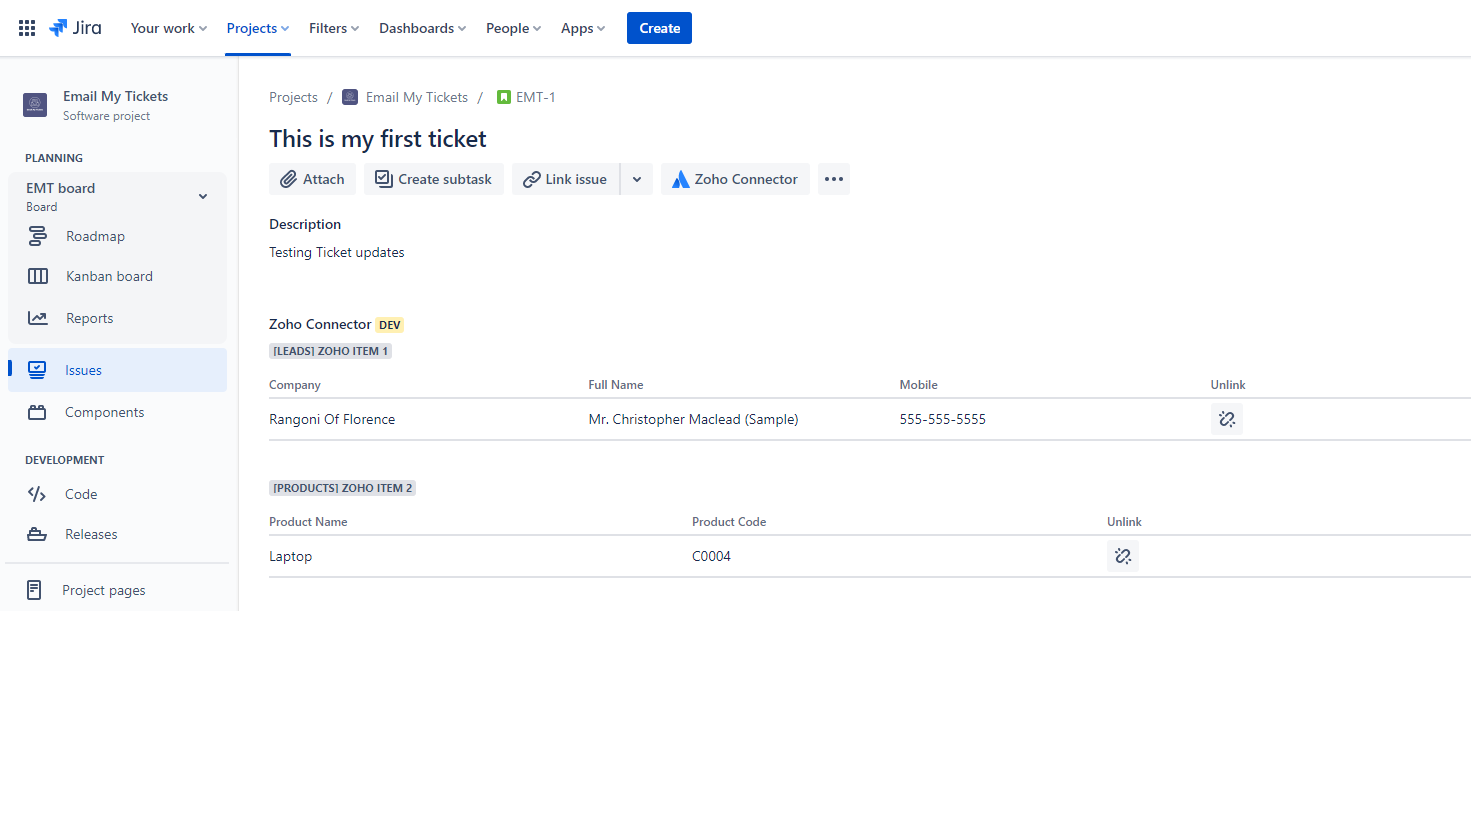Click the 'Product Code' column header

[x=729, y=522]
